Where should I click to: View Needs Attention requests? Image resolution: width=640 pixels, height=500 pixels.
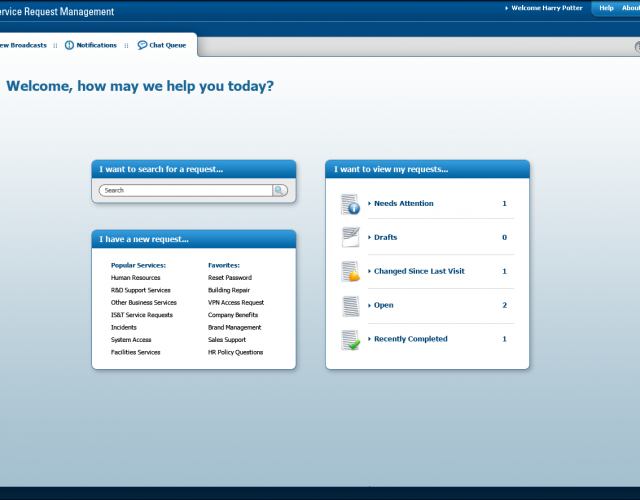[x=404, y=203]
